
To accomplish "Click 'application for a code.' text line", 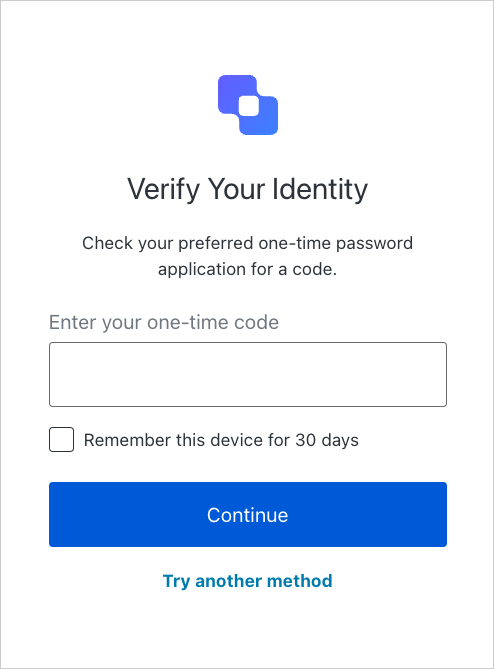I will tap(247, 270).
